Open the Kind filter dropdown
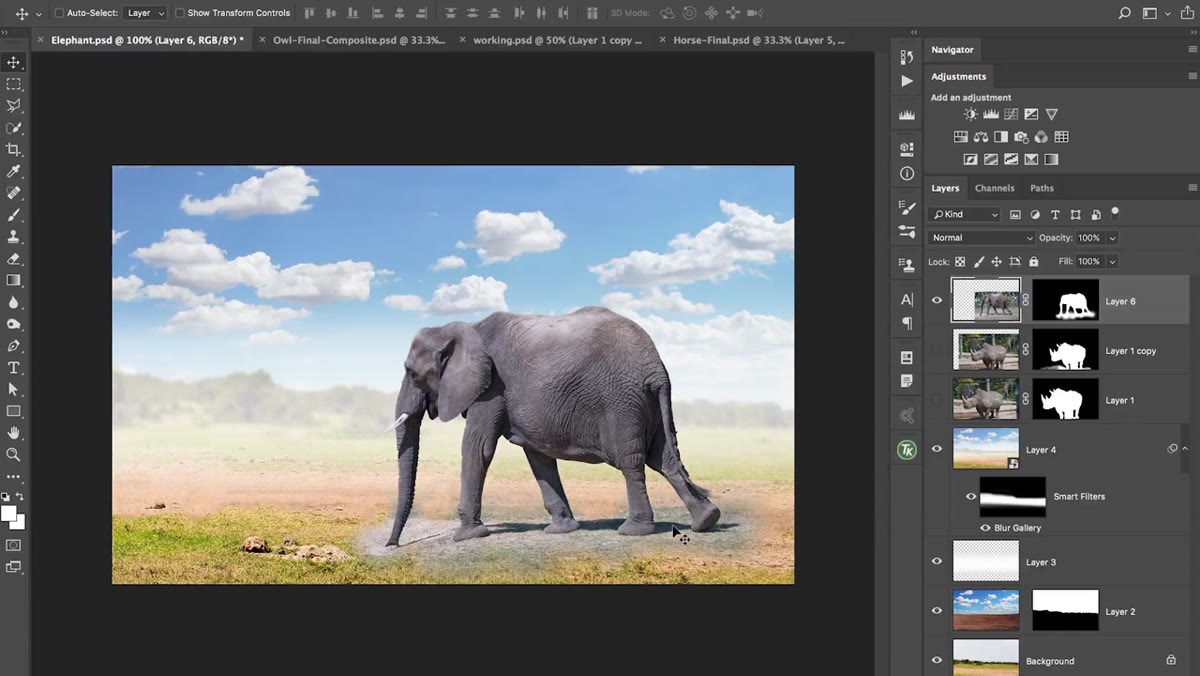 tap(964, 214)
